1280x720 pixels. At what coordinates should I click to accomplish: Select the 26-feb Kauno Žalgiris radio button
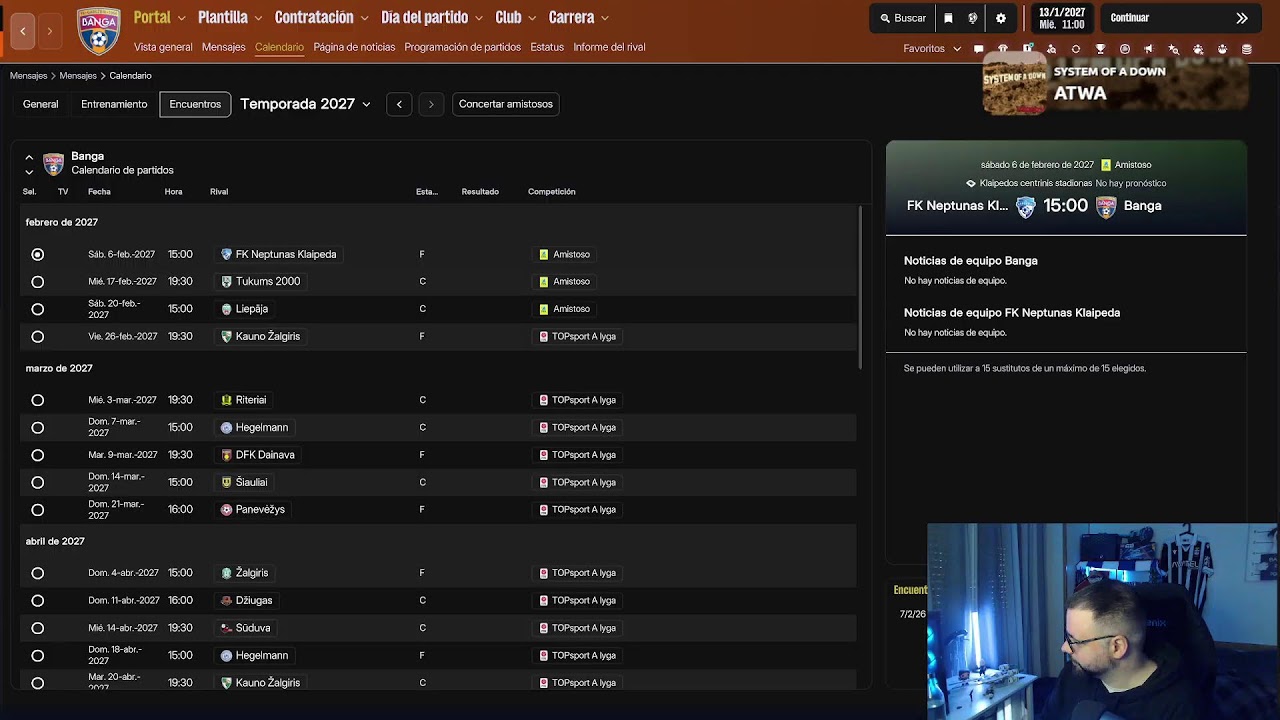(x=37, y=337)
